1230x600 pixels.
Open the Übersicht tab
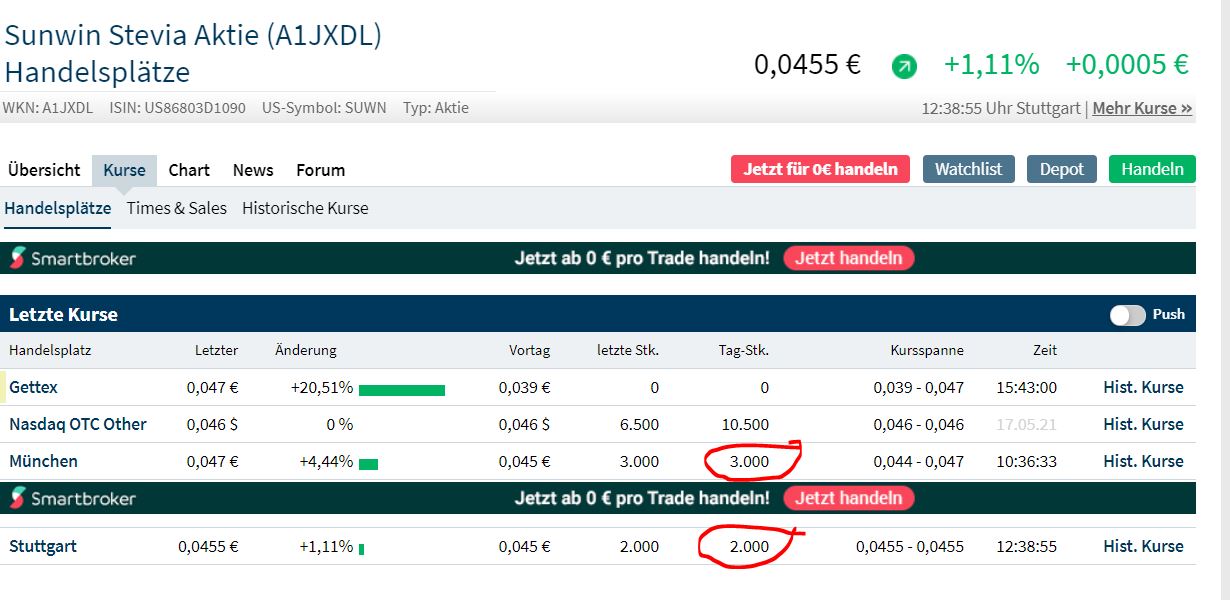tap(44, 170)
